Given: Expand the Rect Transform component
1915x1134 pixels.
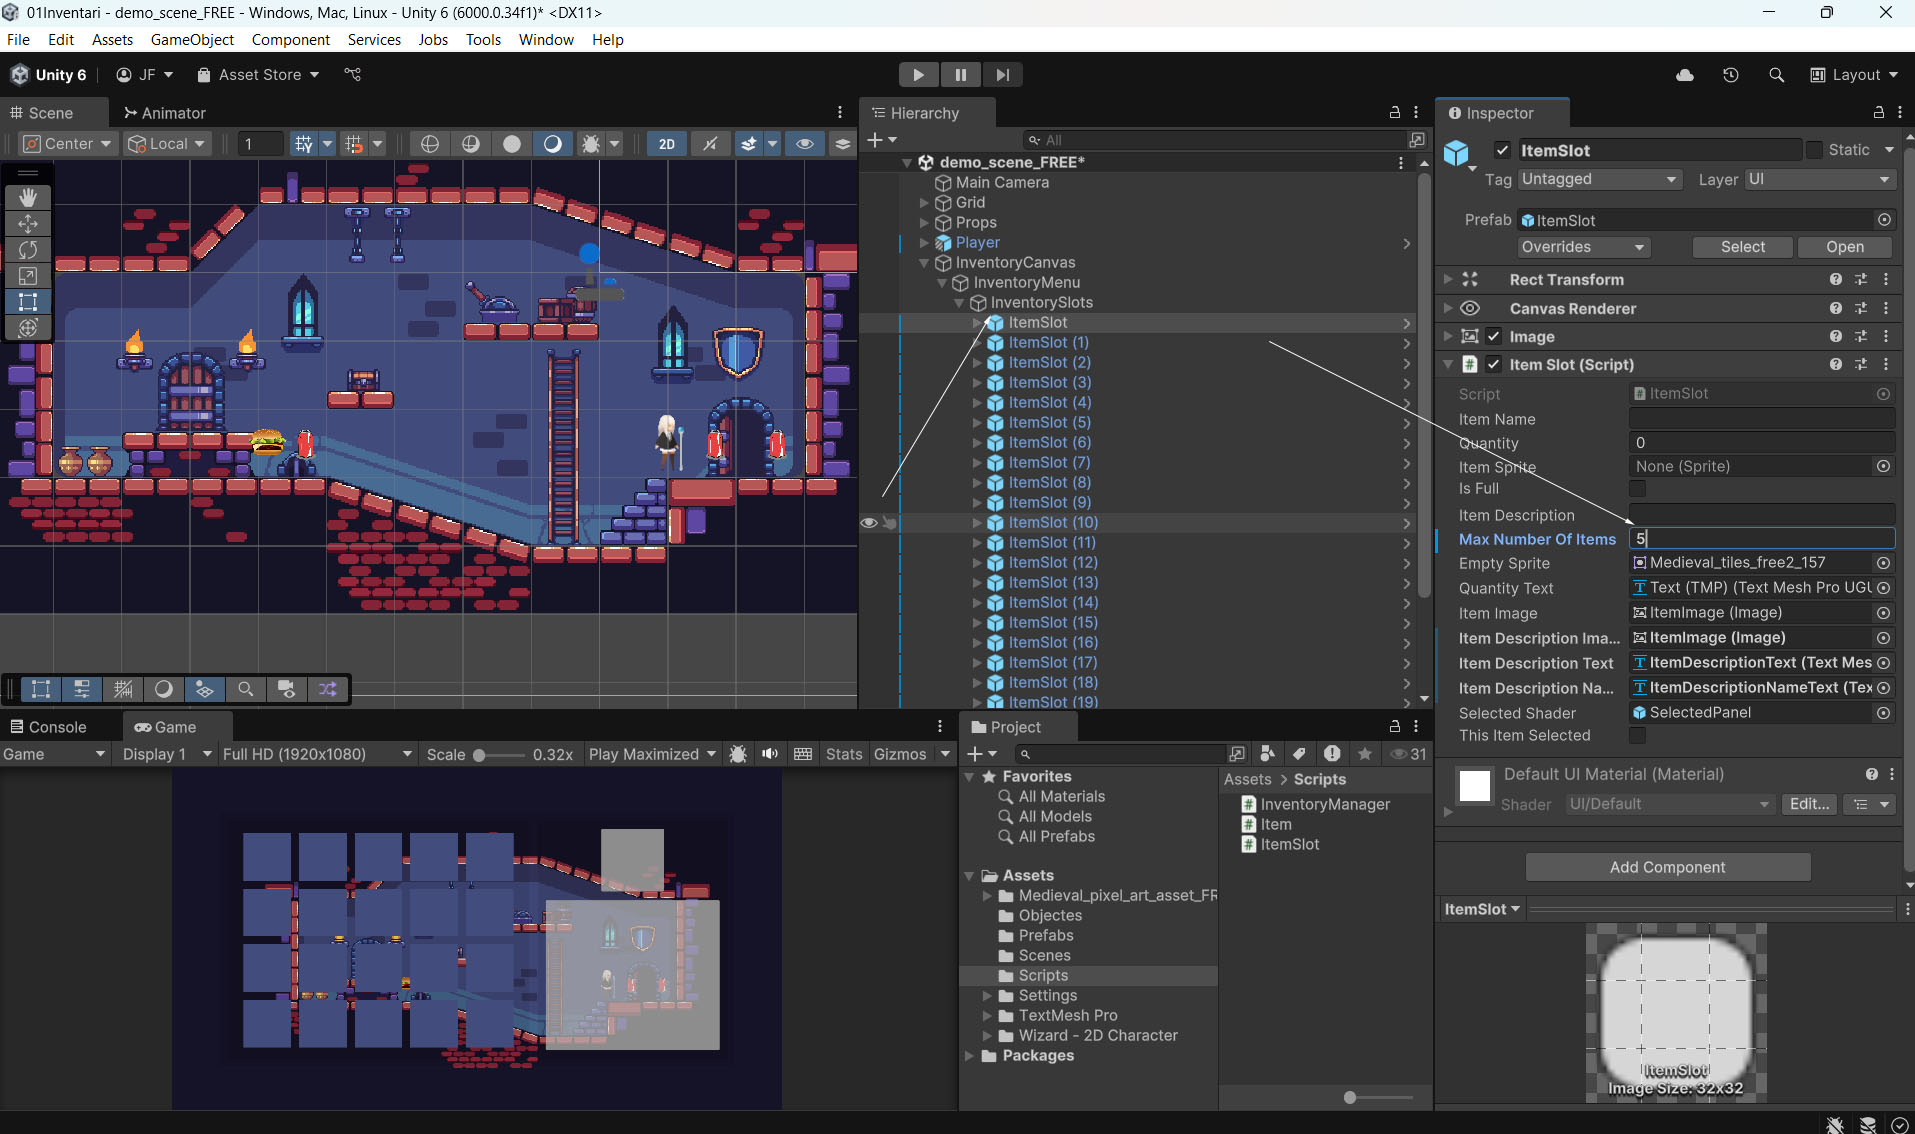Looking at the screenshot, I should [1448, 280].
